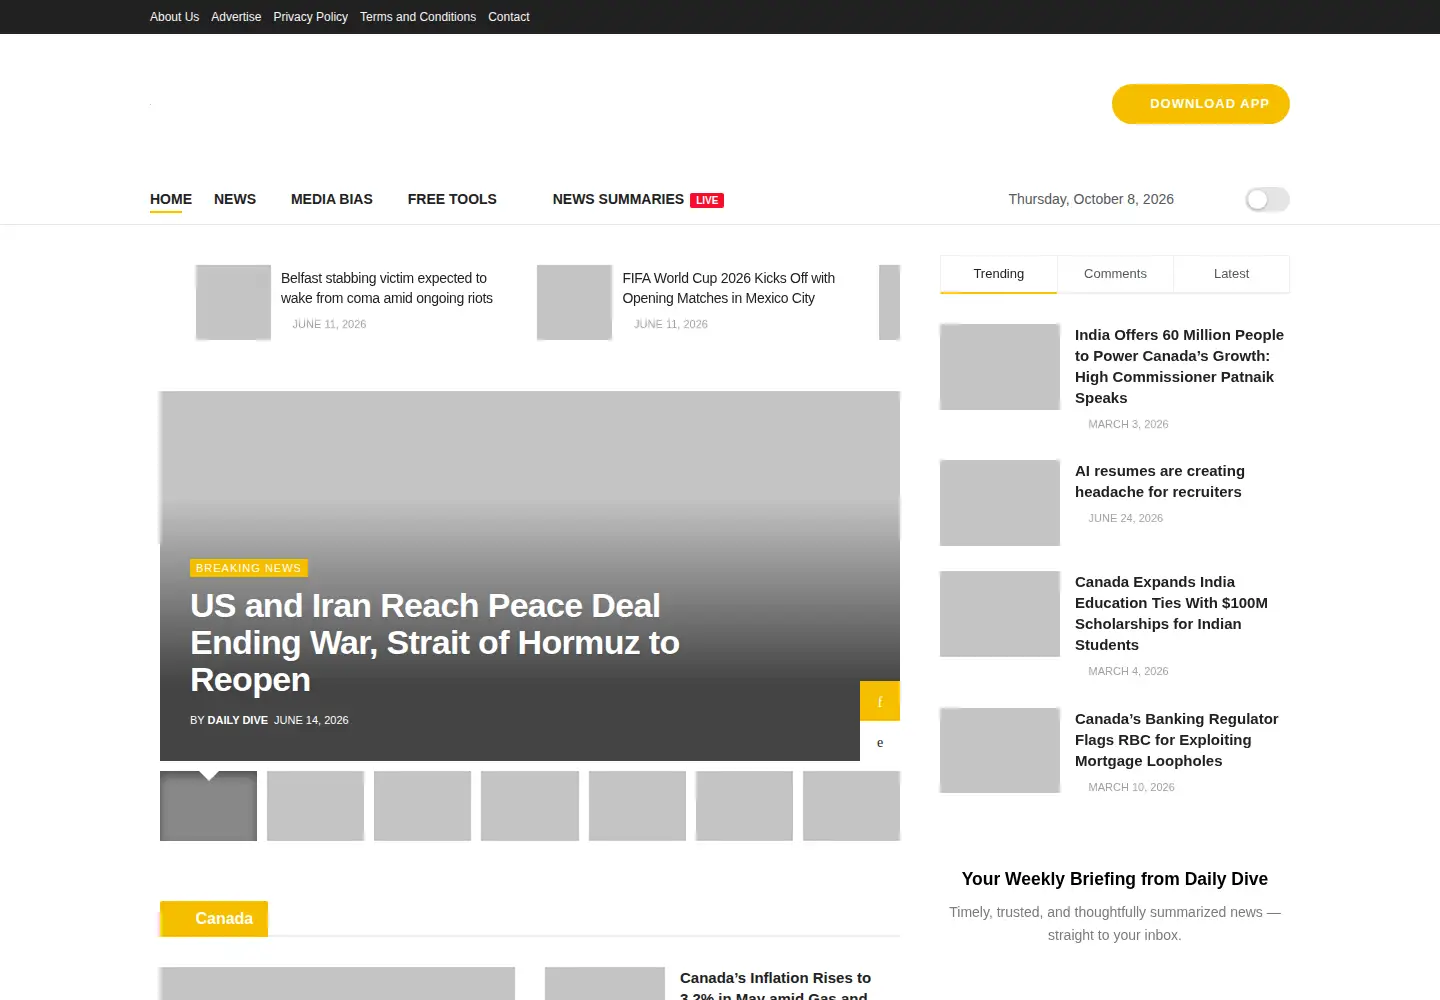
Task: Open the Belfast stabbing story thumbnail
Action: pyautogui.click(x=233, y=302)
